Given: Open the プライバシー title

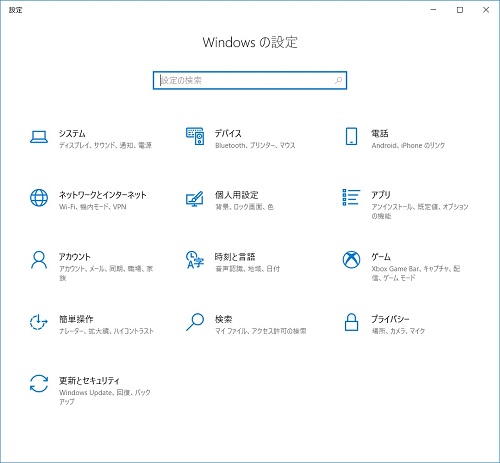Looking at the screenshot, I should [x=390, y=319].
